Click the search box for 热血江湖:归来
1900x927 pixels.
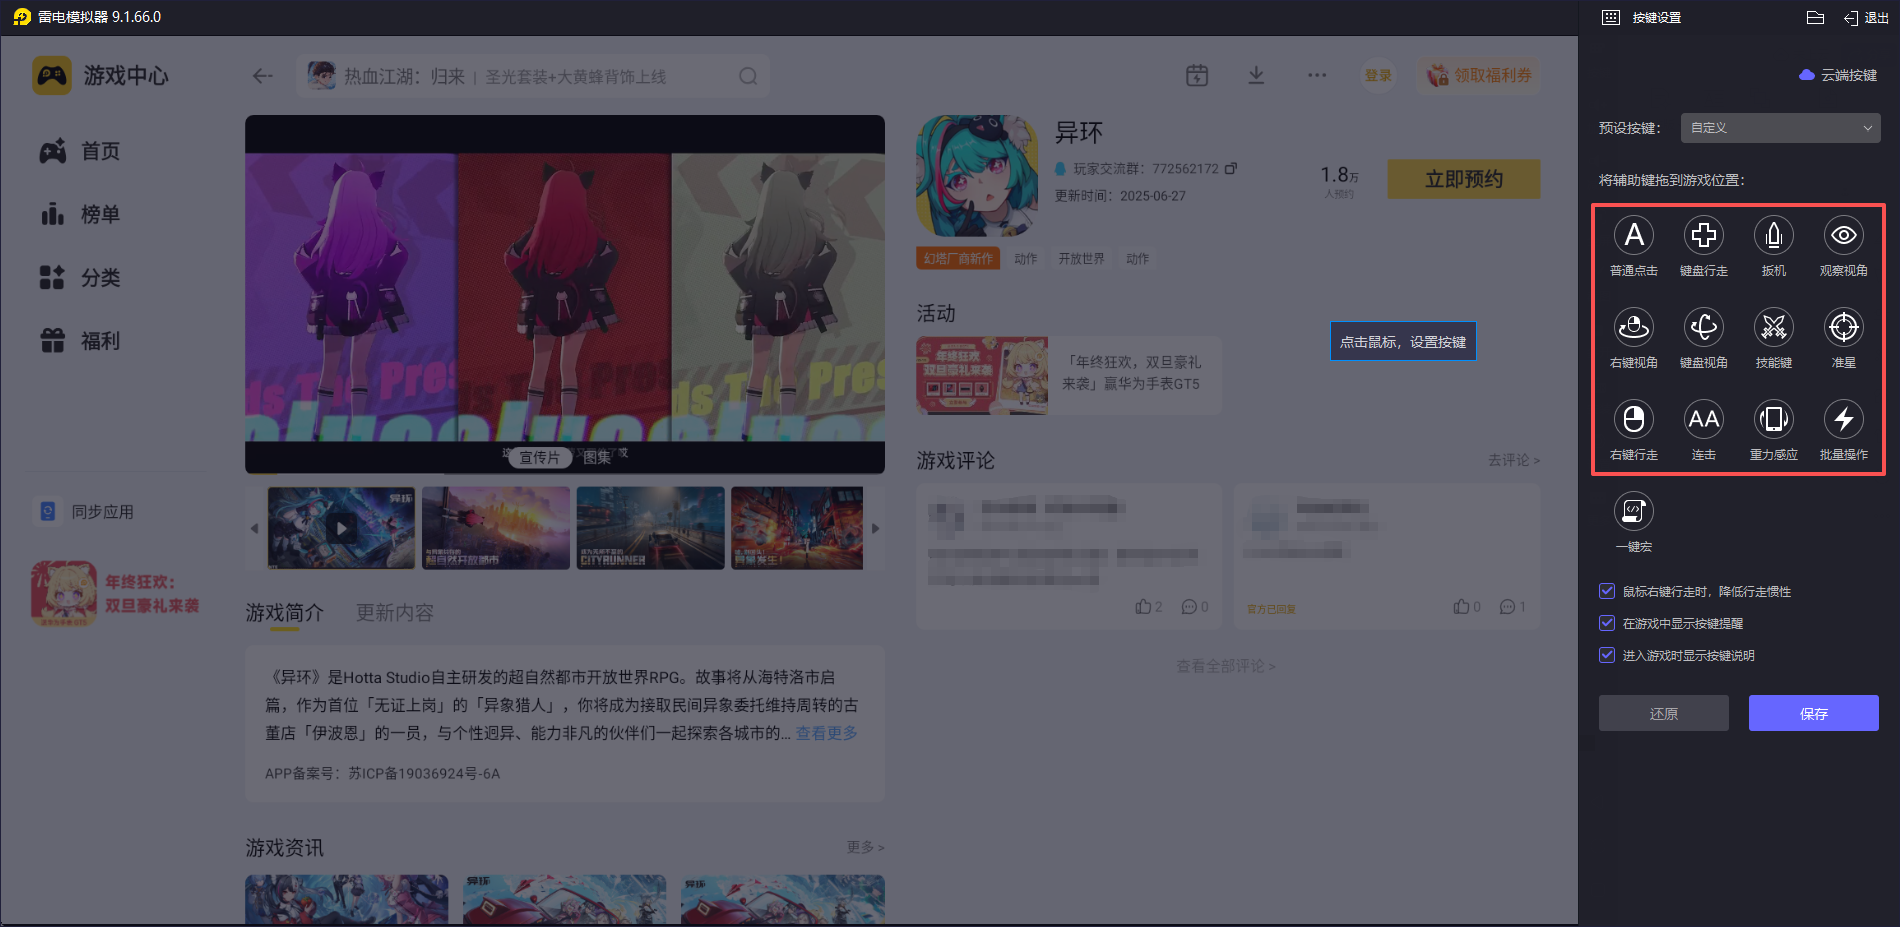point(533,76)
